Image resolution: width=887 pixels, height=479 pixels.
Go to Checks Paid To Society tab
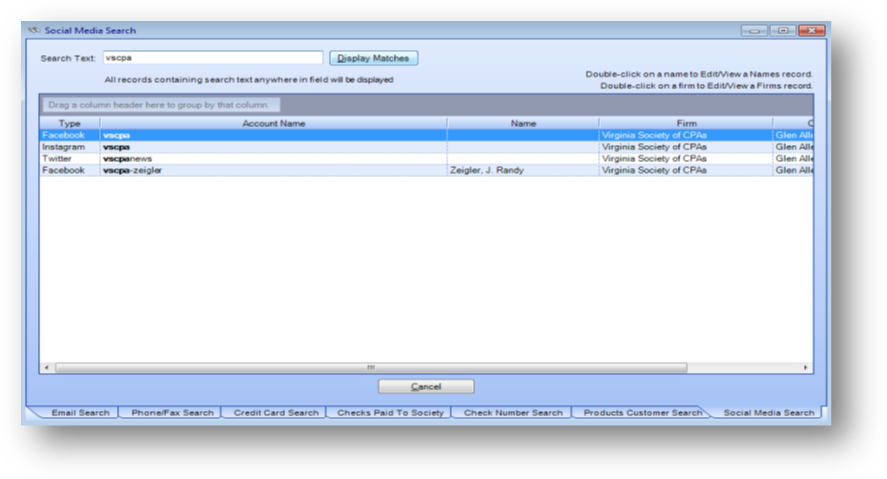pos(390,413)
